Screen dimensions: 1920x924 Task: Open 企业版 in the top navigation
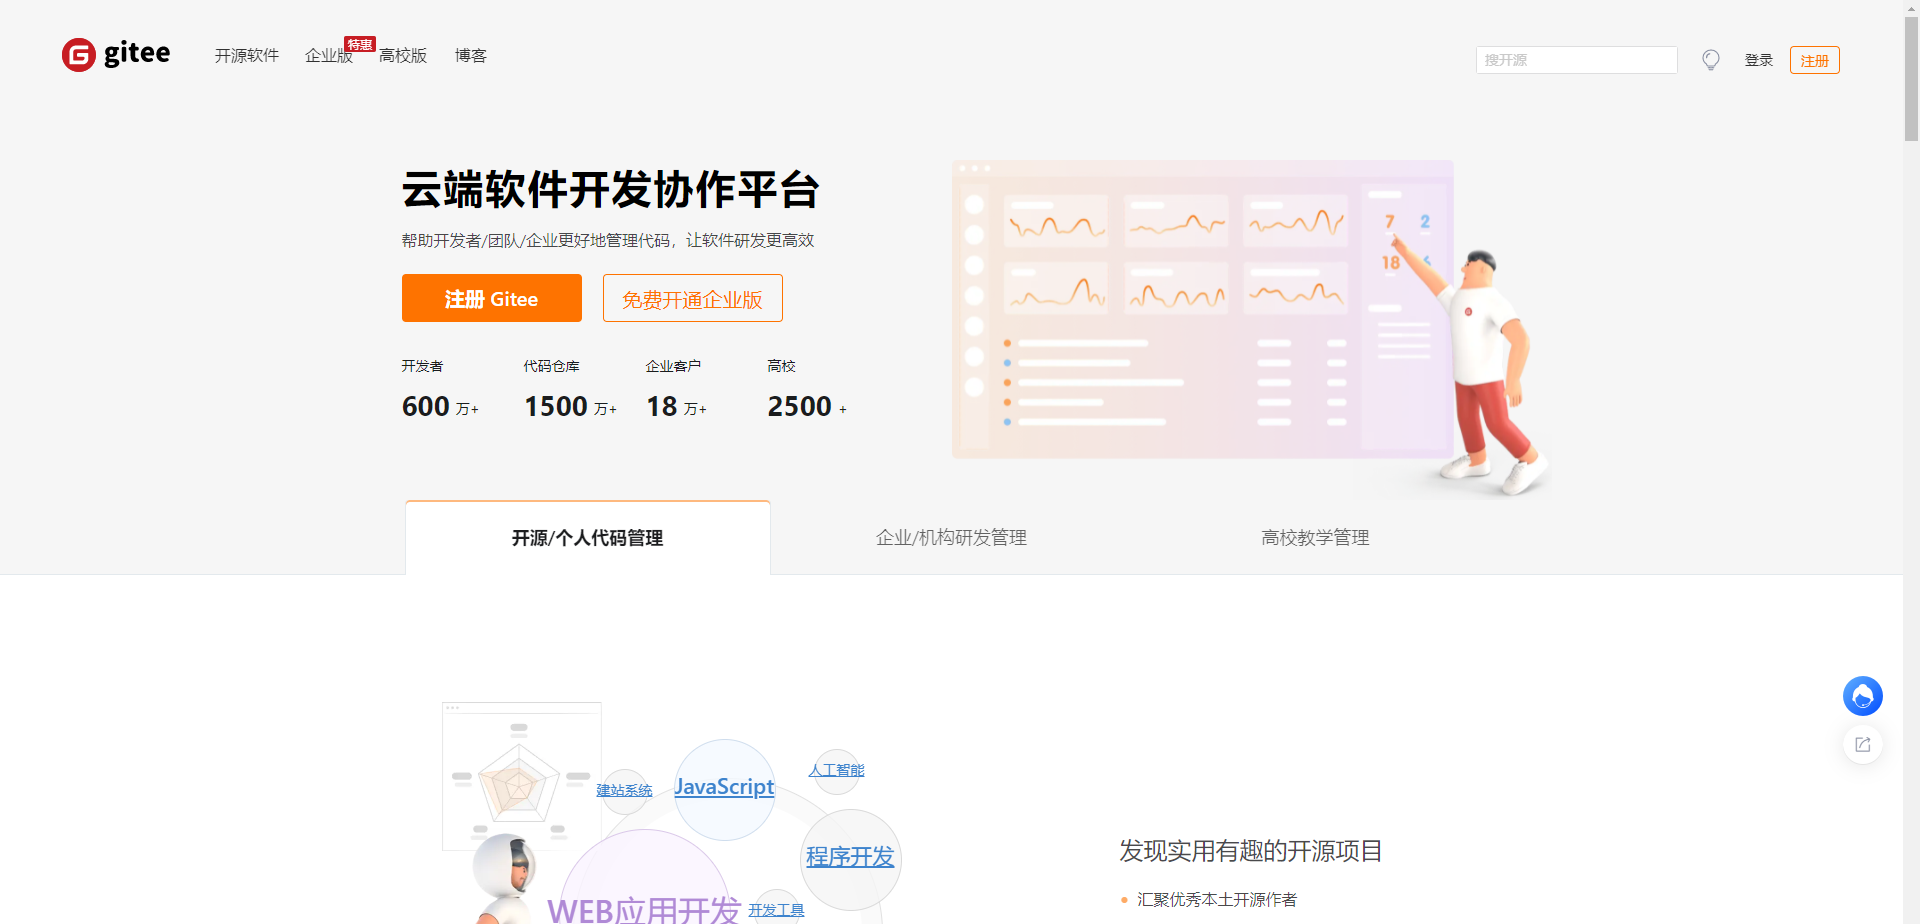[x=329, y=56]
